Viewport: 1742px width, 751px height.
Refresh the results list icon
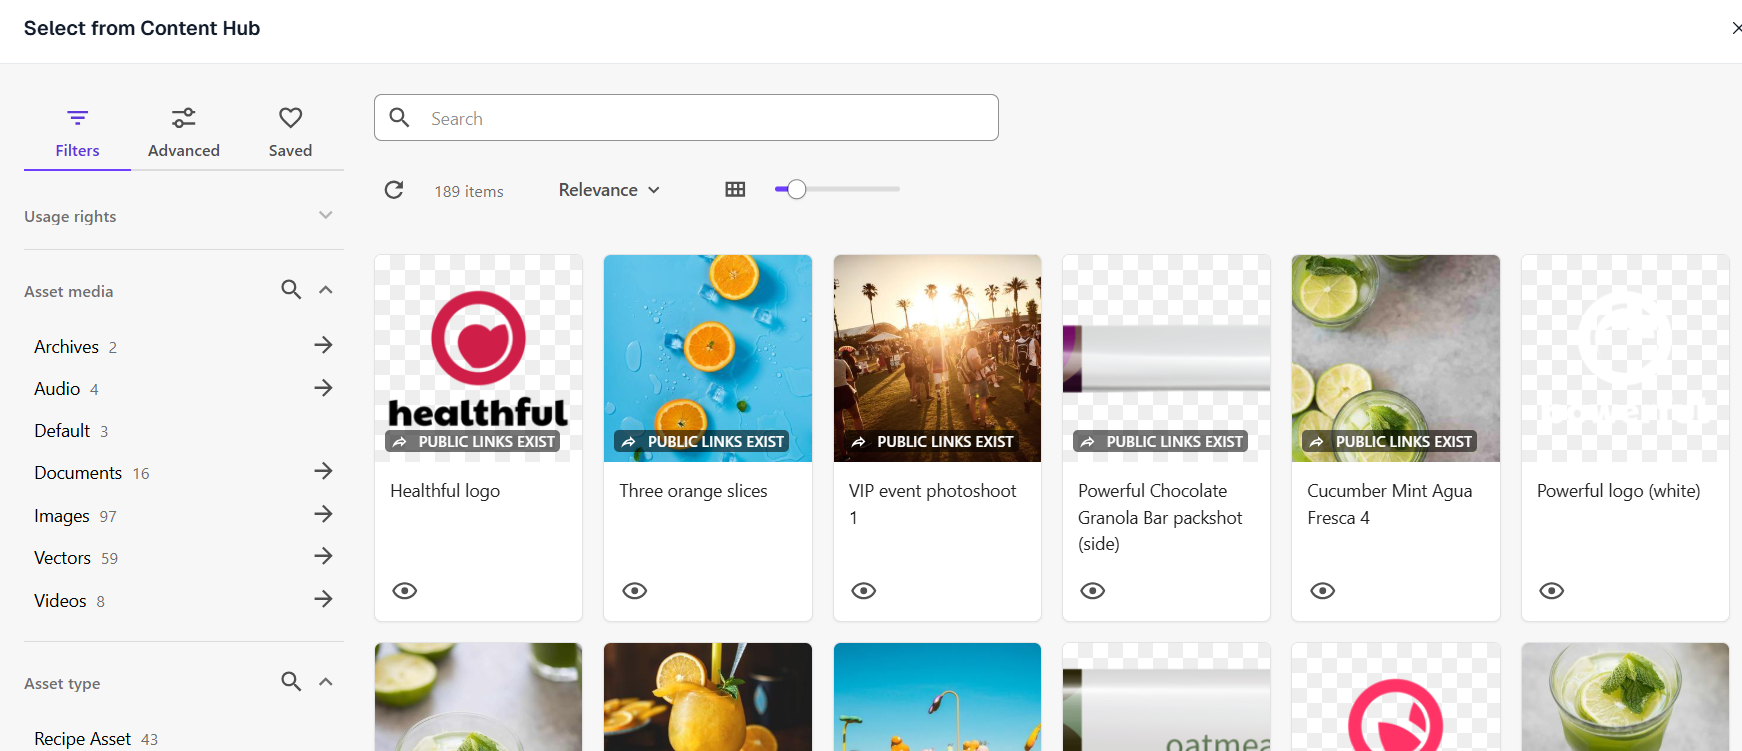pyautogui.click(x=394, y=190)
